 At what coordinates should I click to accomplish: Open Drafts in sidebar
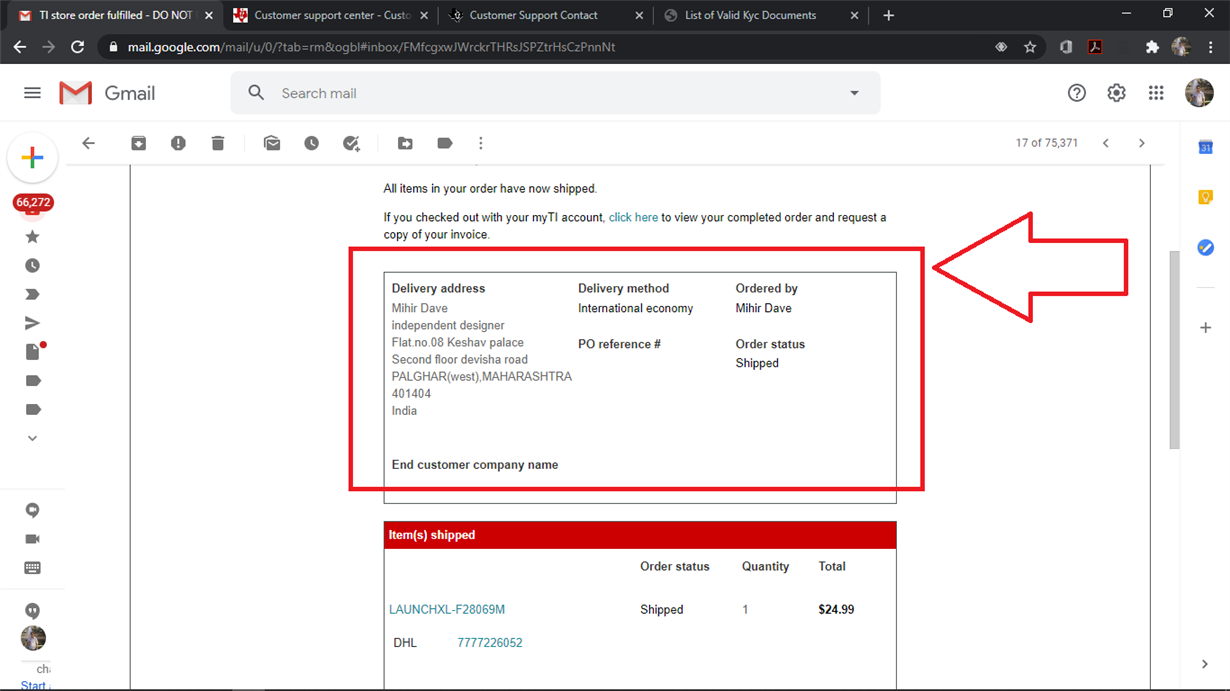(33, 351)
